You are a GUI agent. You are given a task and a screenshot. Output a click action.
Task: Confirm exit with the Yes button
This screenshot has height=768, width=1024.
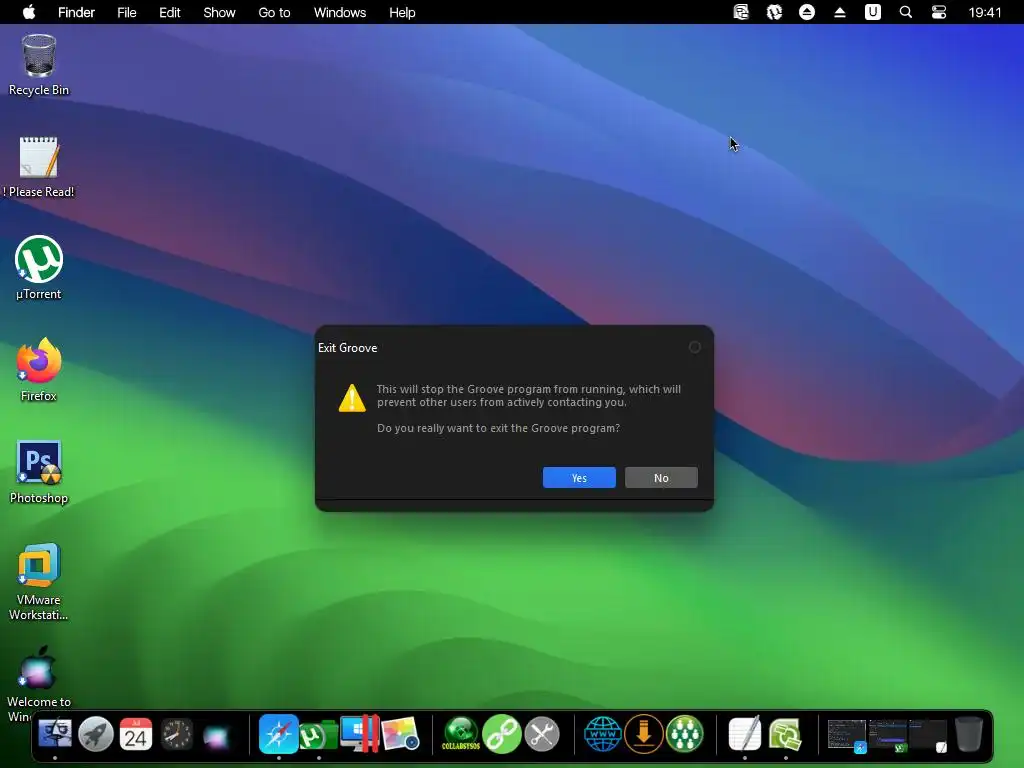pos(579,477)
